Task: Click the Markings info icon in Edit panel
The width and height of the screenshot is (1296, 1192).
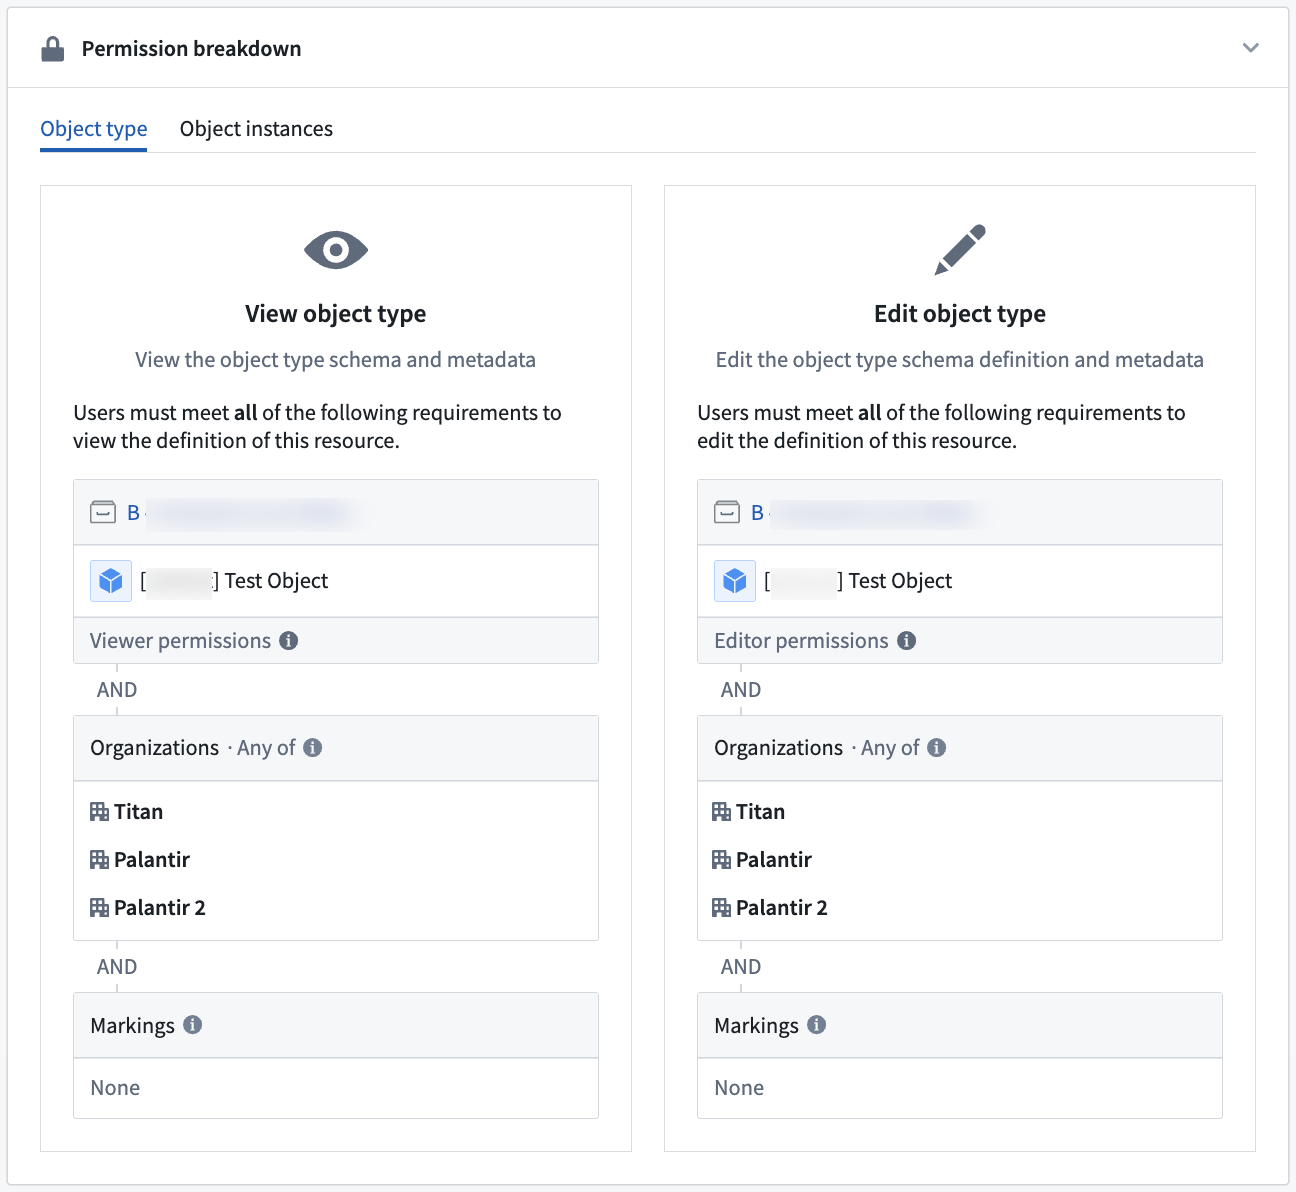Action: tap(817, 1025)
